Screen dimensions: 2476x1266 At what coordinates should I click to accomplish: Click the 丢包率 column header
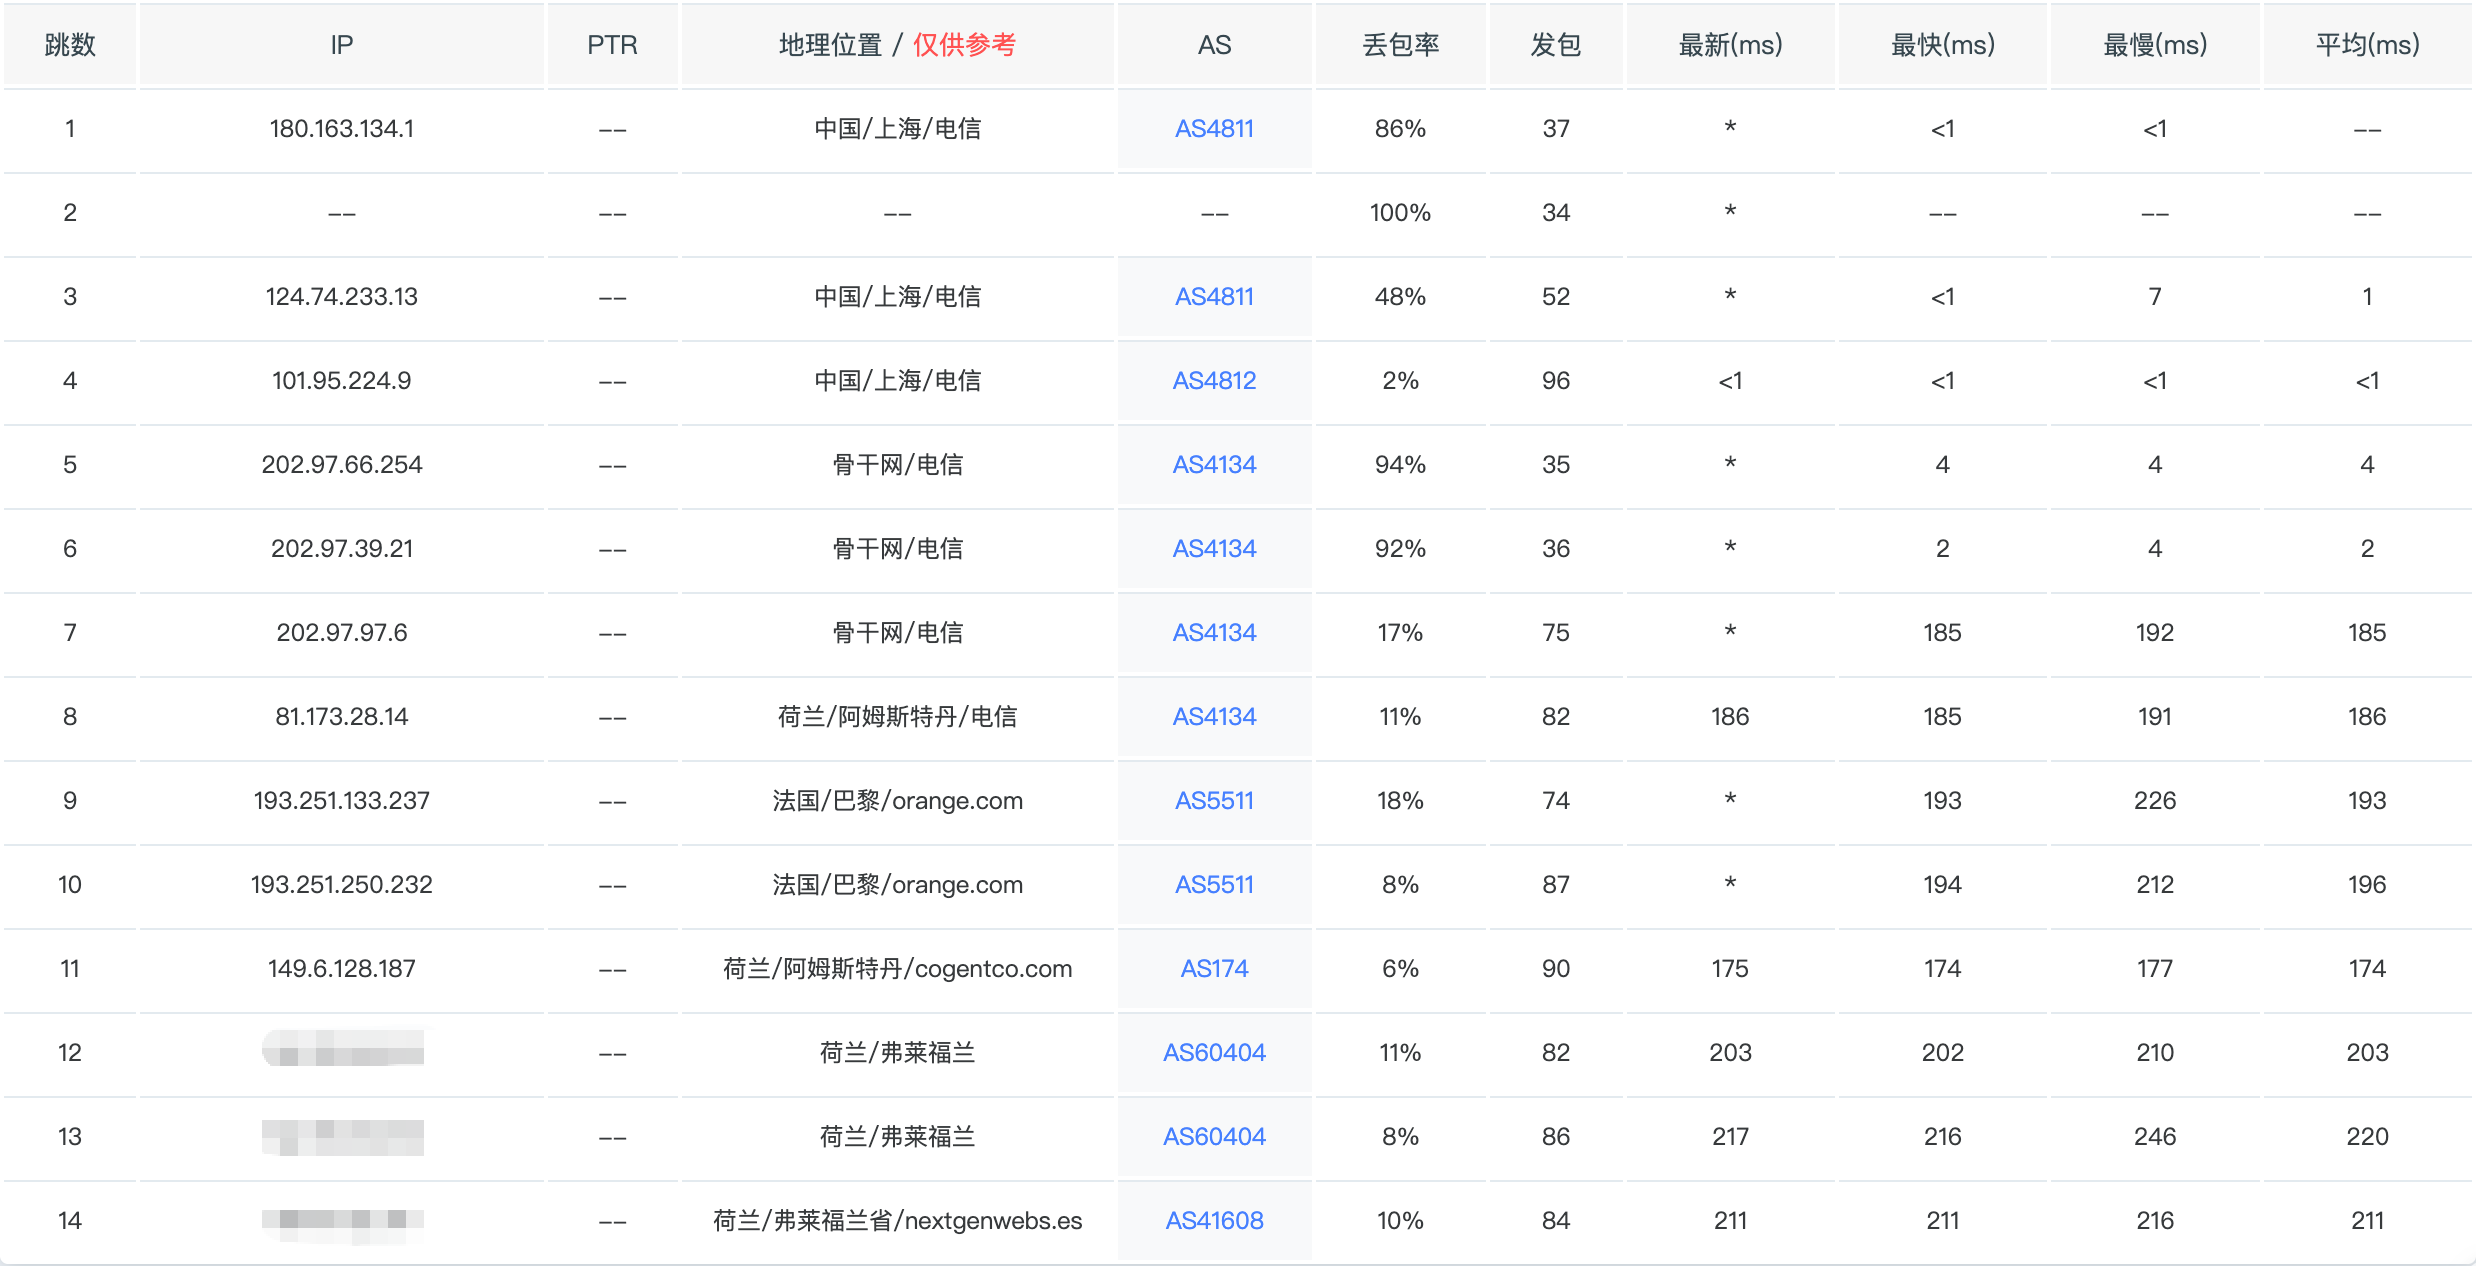tap(1400, 45)
